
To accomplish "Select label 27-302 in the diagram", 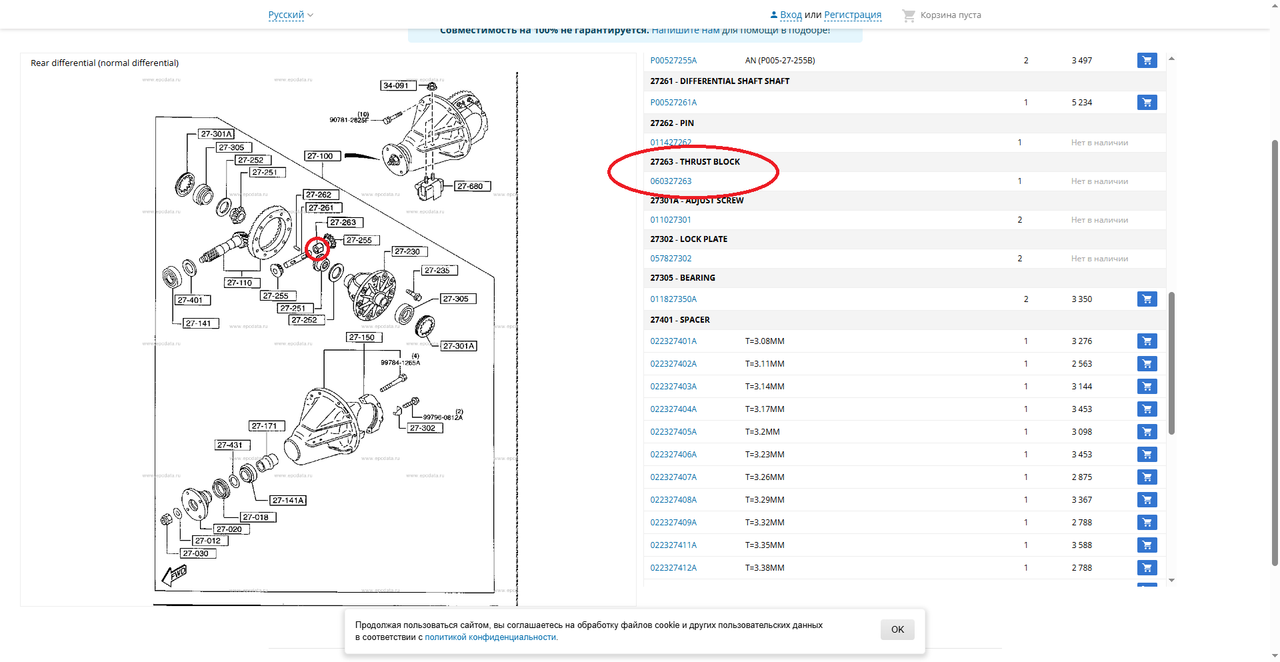I will (424, 427).
